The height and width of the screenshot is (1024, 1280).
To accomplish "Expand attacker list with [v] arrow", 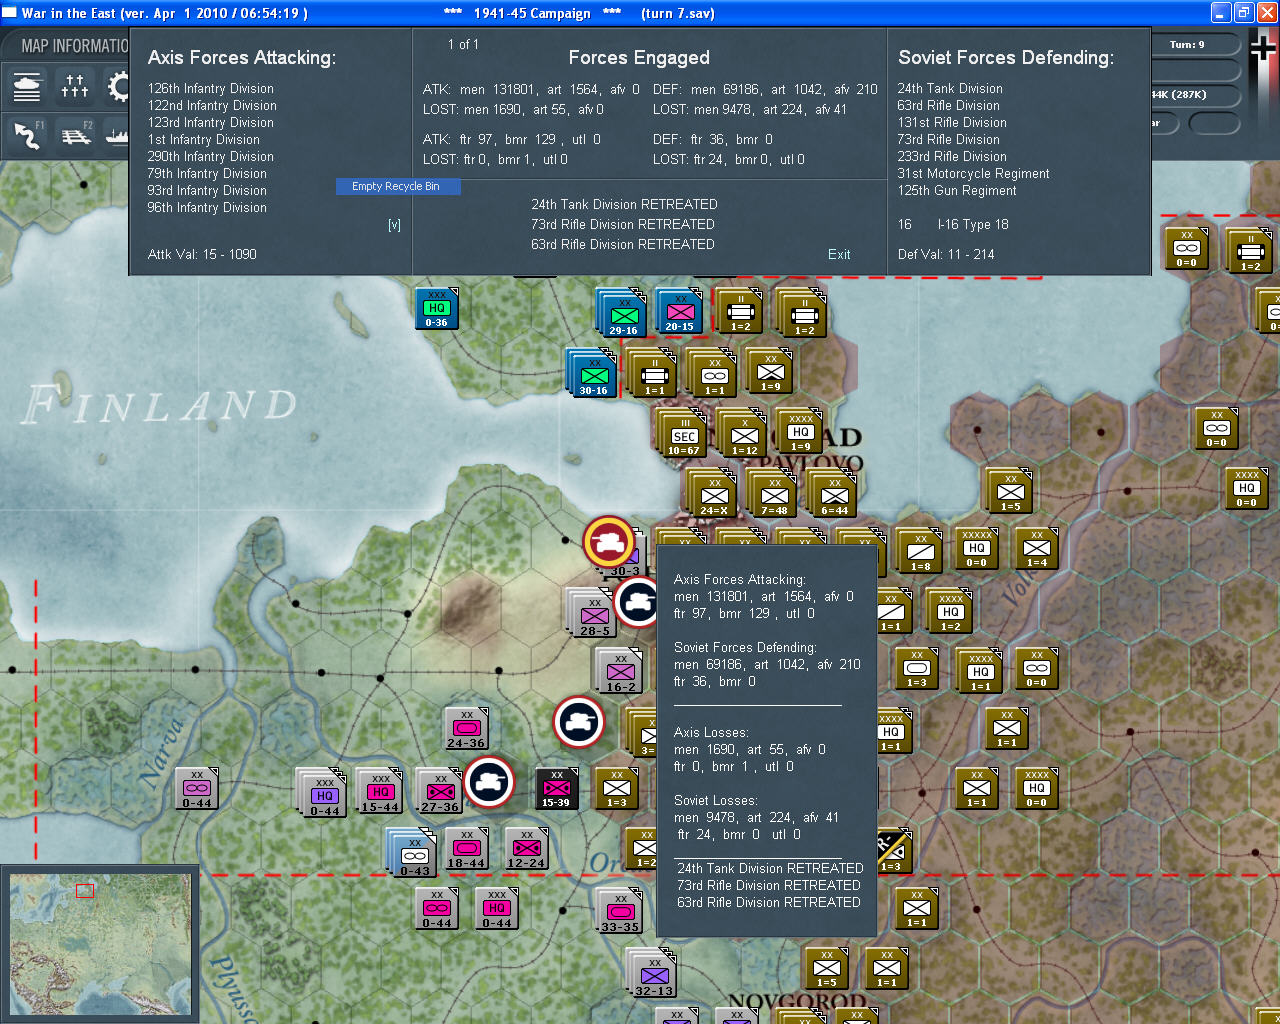I will [x=394, y=225].
